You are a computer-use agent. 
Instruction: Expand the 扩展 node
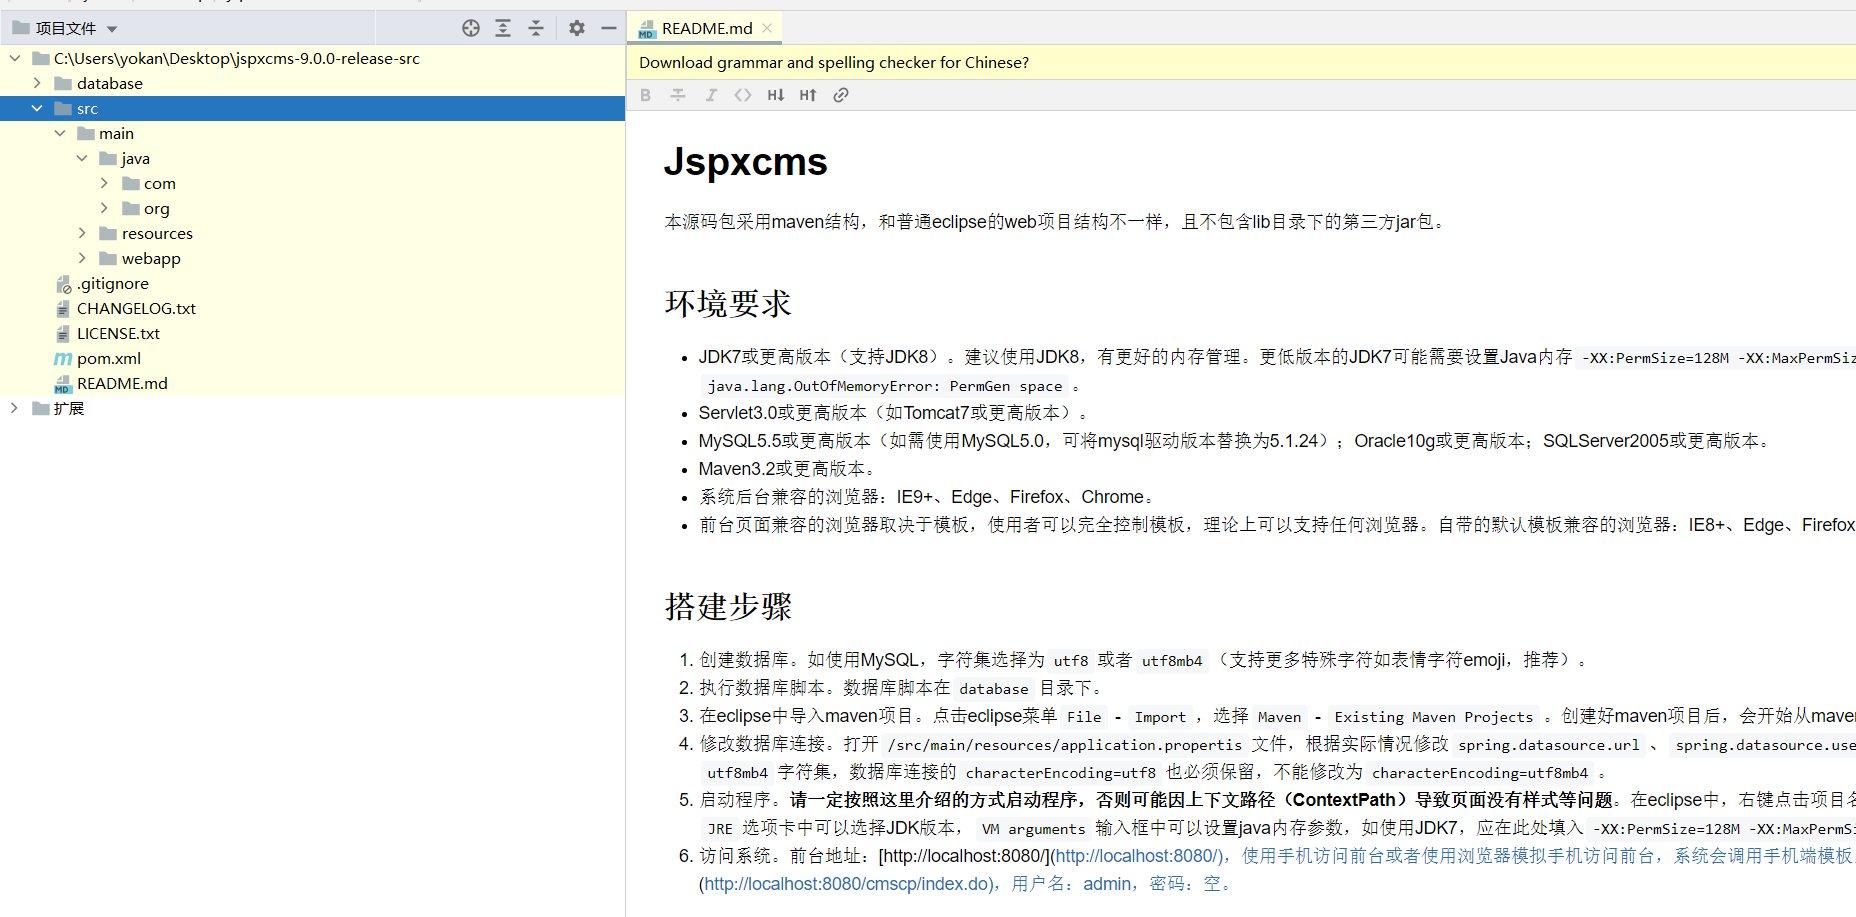14,408
